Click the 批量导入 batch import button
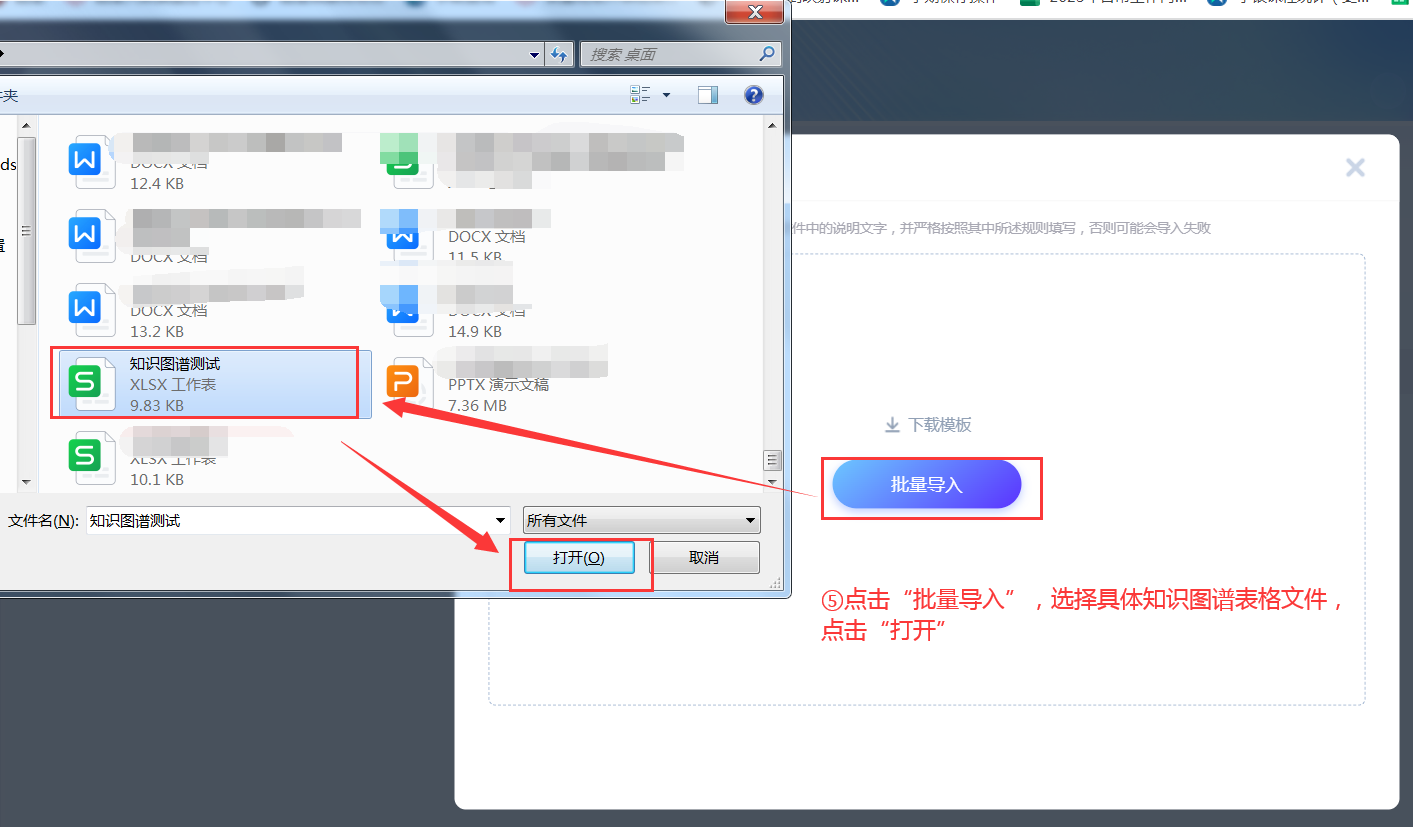 click(926, 485)
